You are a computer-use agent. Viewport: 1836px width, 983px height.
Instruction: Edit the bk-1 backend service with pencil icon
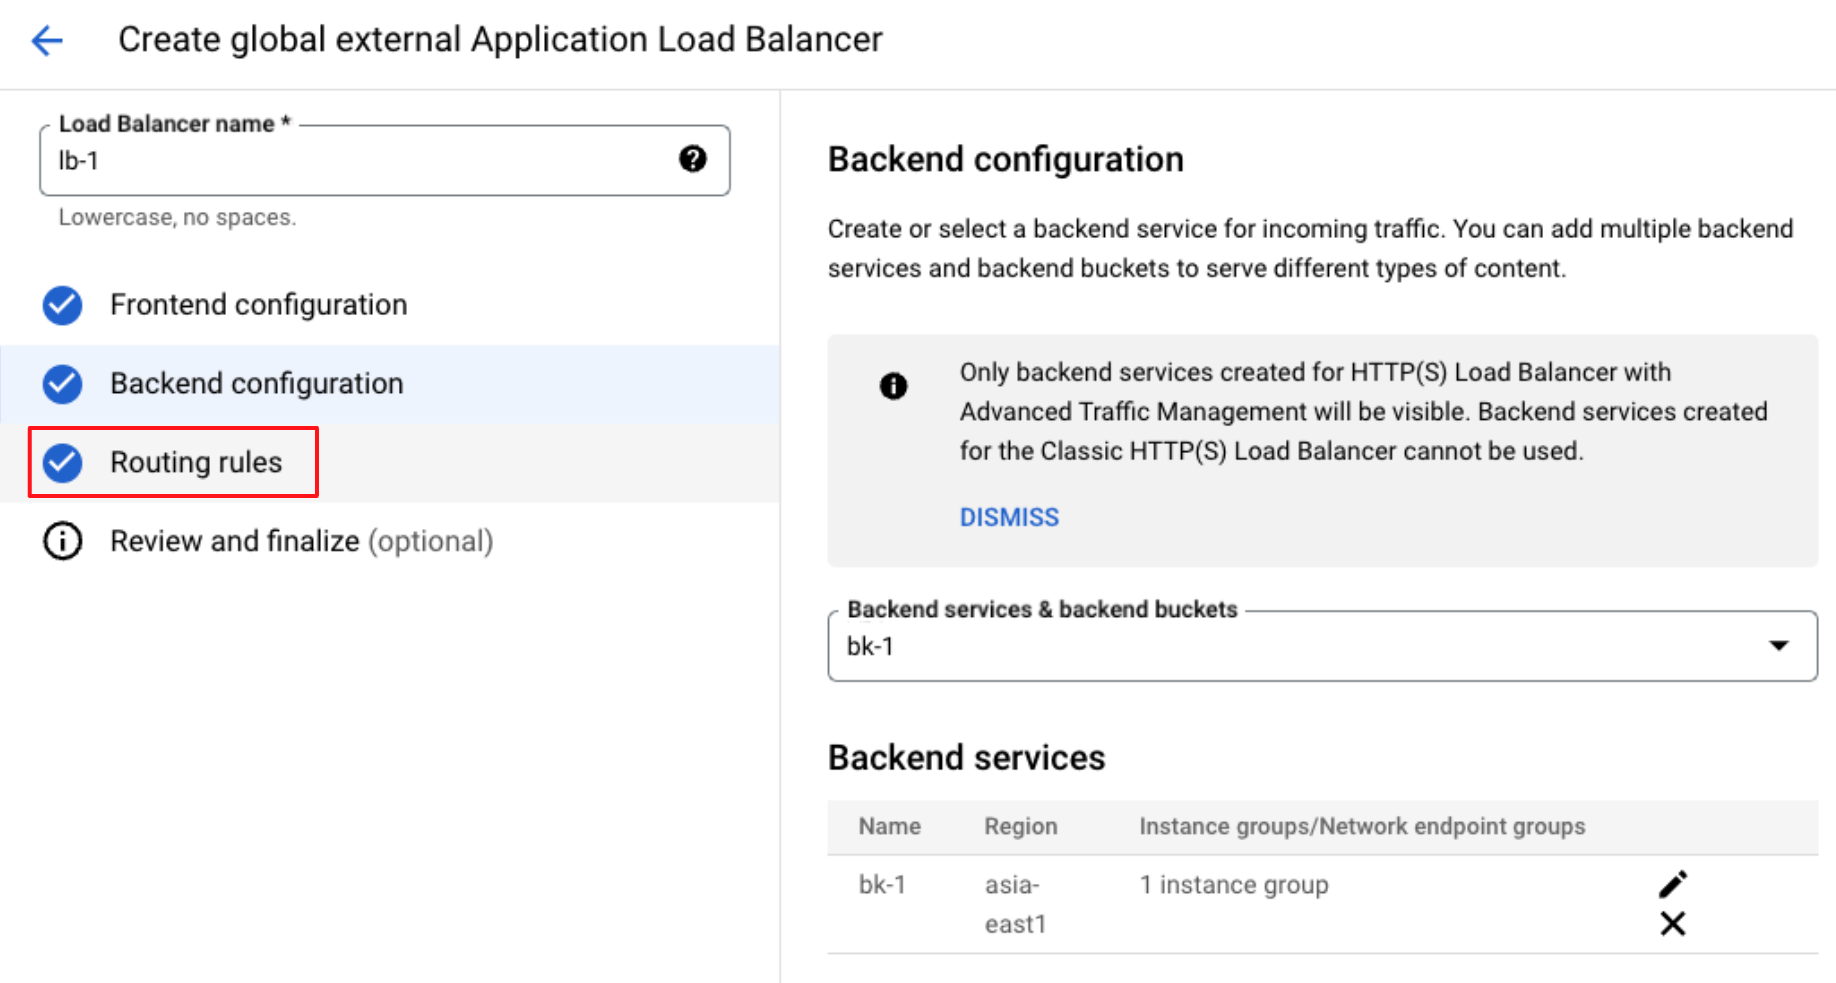click(1672, 884)
